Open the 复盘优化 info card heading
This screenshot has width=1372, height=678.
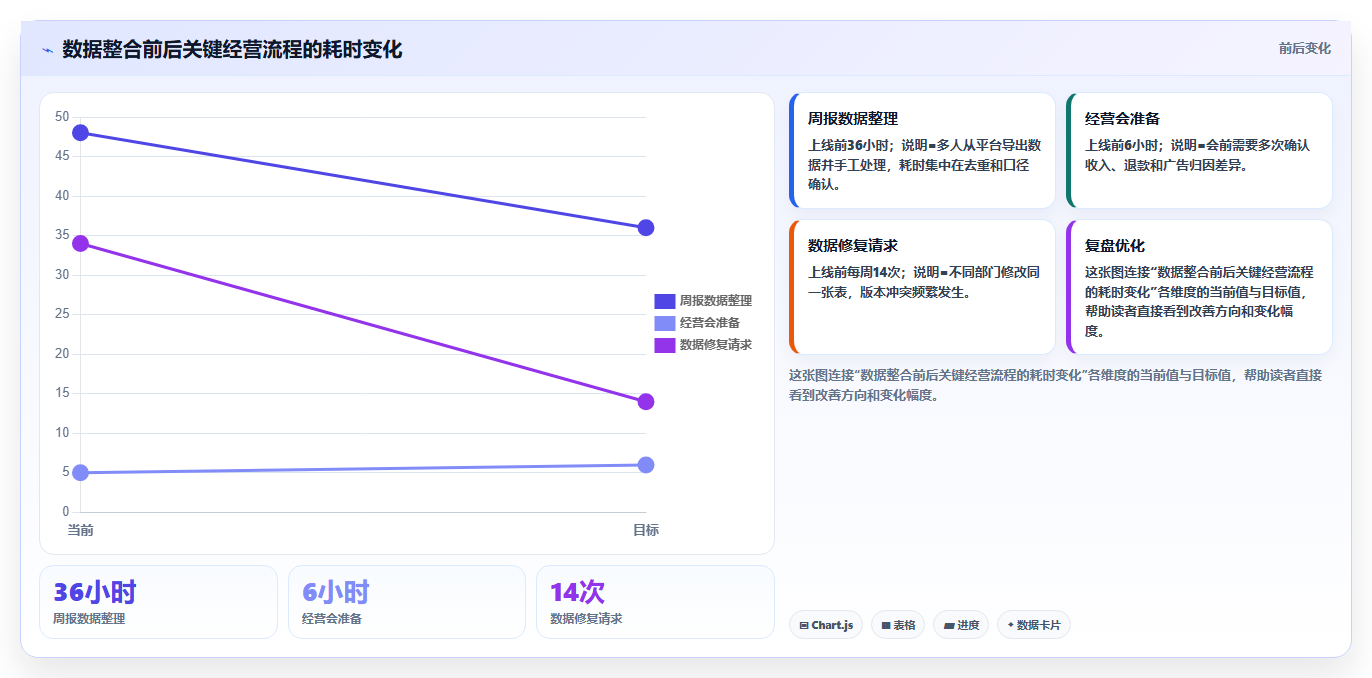coord(1115,246)
